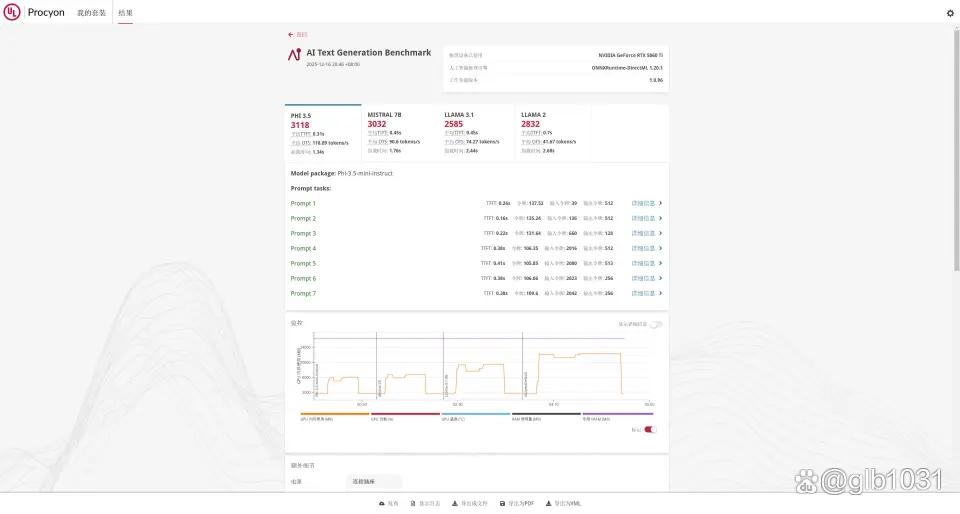Viewport: 960px width, 514px height.
Task: Click the AI Text Generation Benchmark icon
Action: pos(294,55)
